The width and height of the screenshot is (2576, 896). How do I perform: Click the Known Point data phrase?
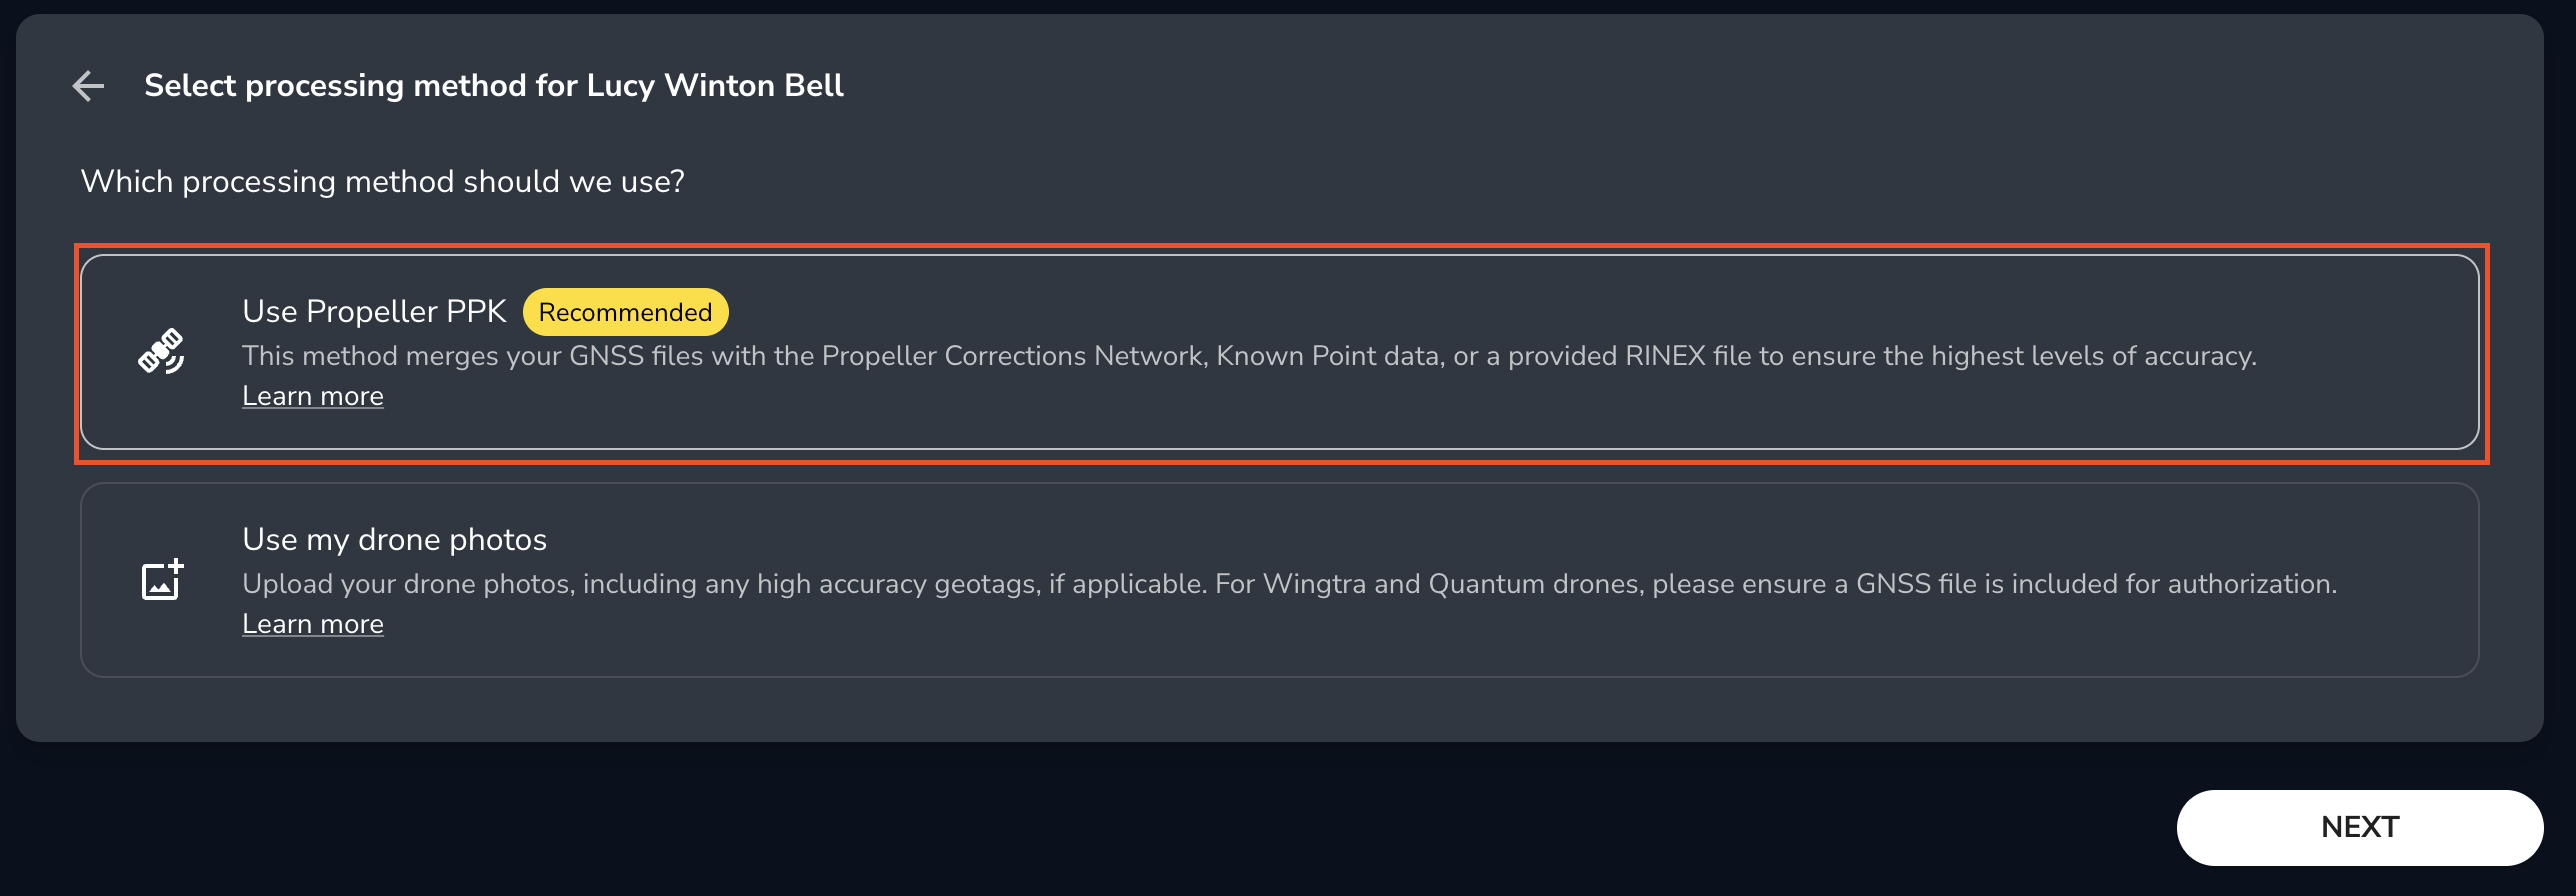[1329, 356]
